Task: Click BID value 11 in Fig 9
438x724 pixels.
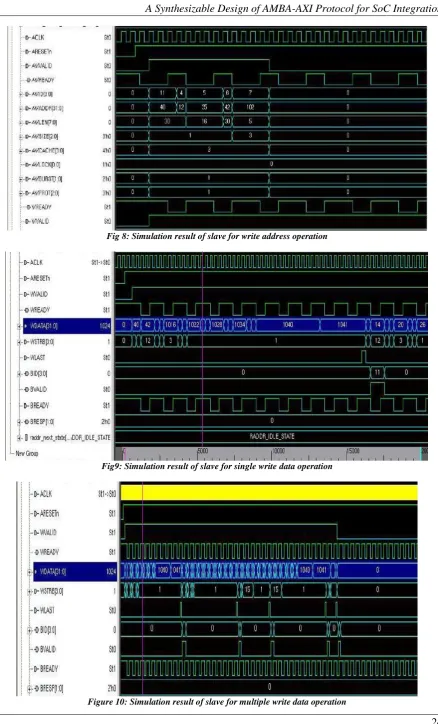Action: [x=377, y=372]
